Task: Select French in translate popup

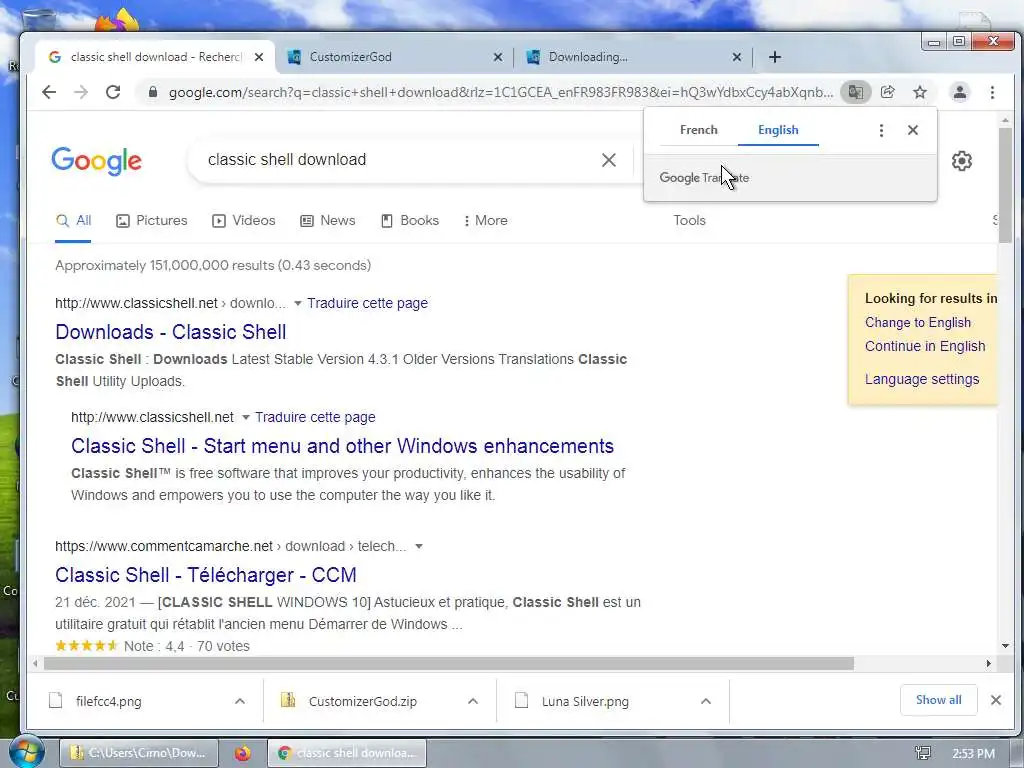Action: tap(698, 129)
